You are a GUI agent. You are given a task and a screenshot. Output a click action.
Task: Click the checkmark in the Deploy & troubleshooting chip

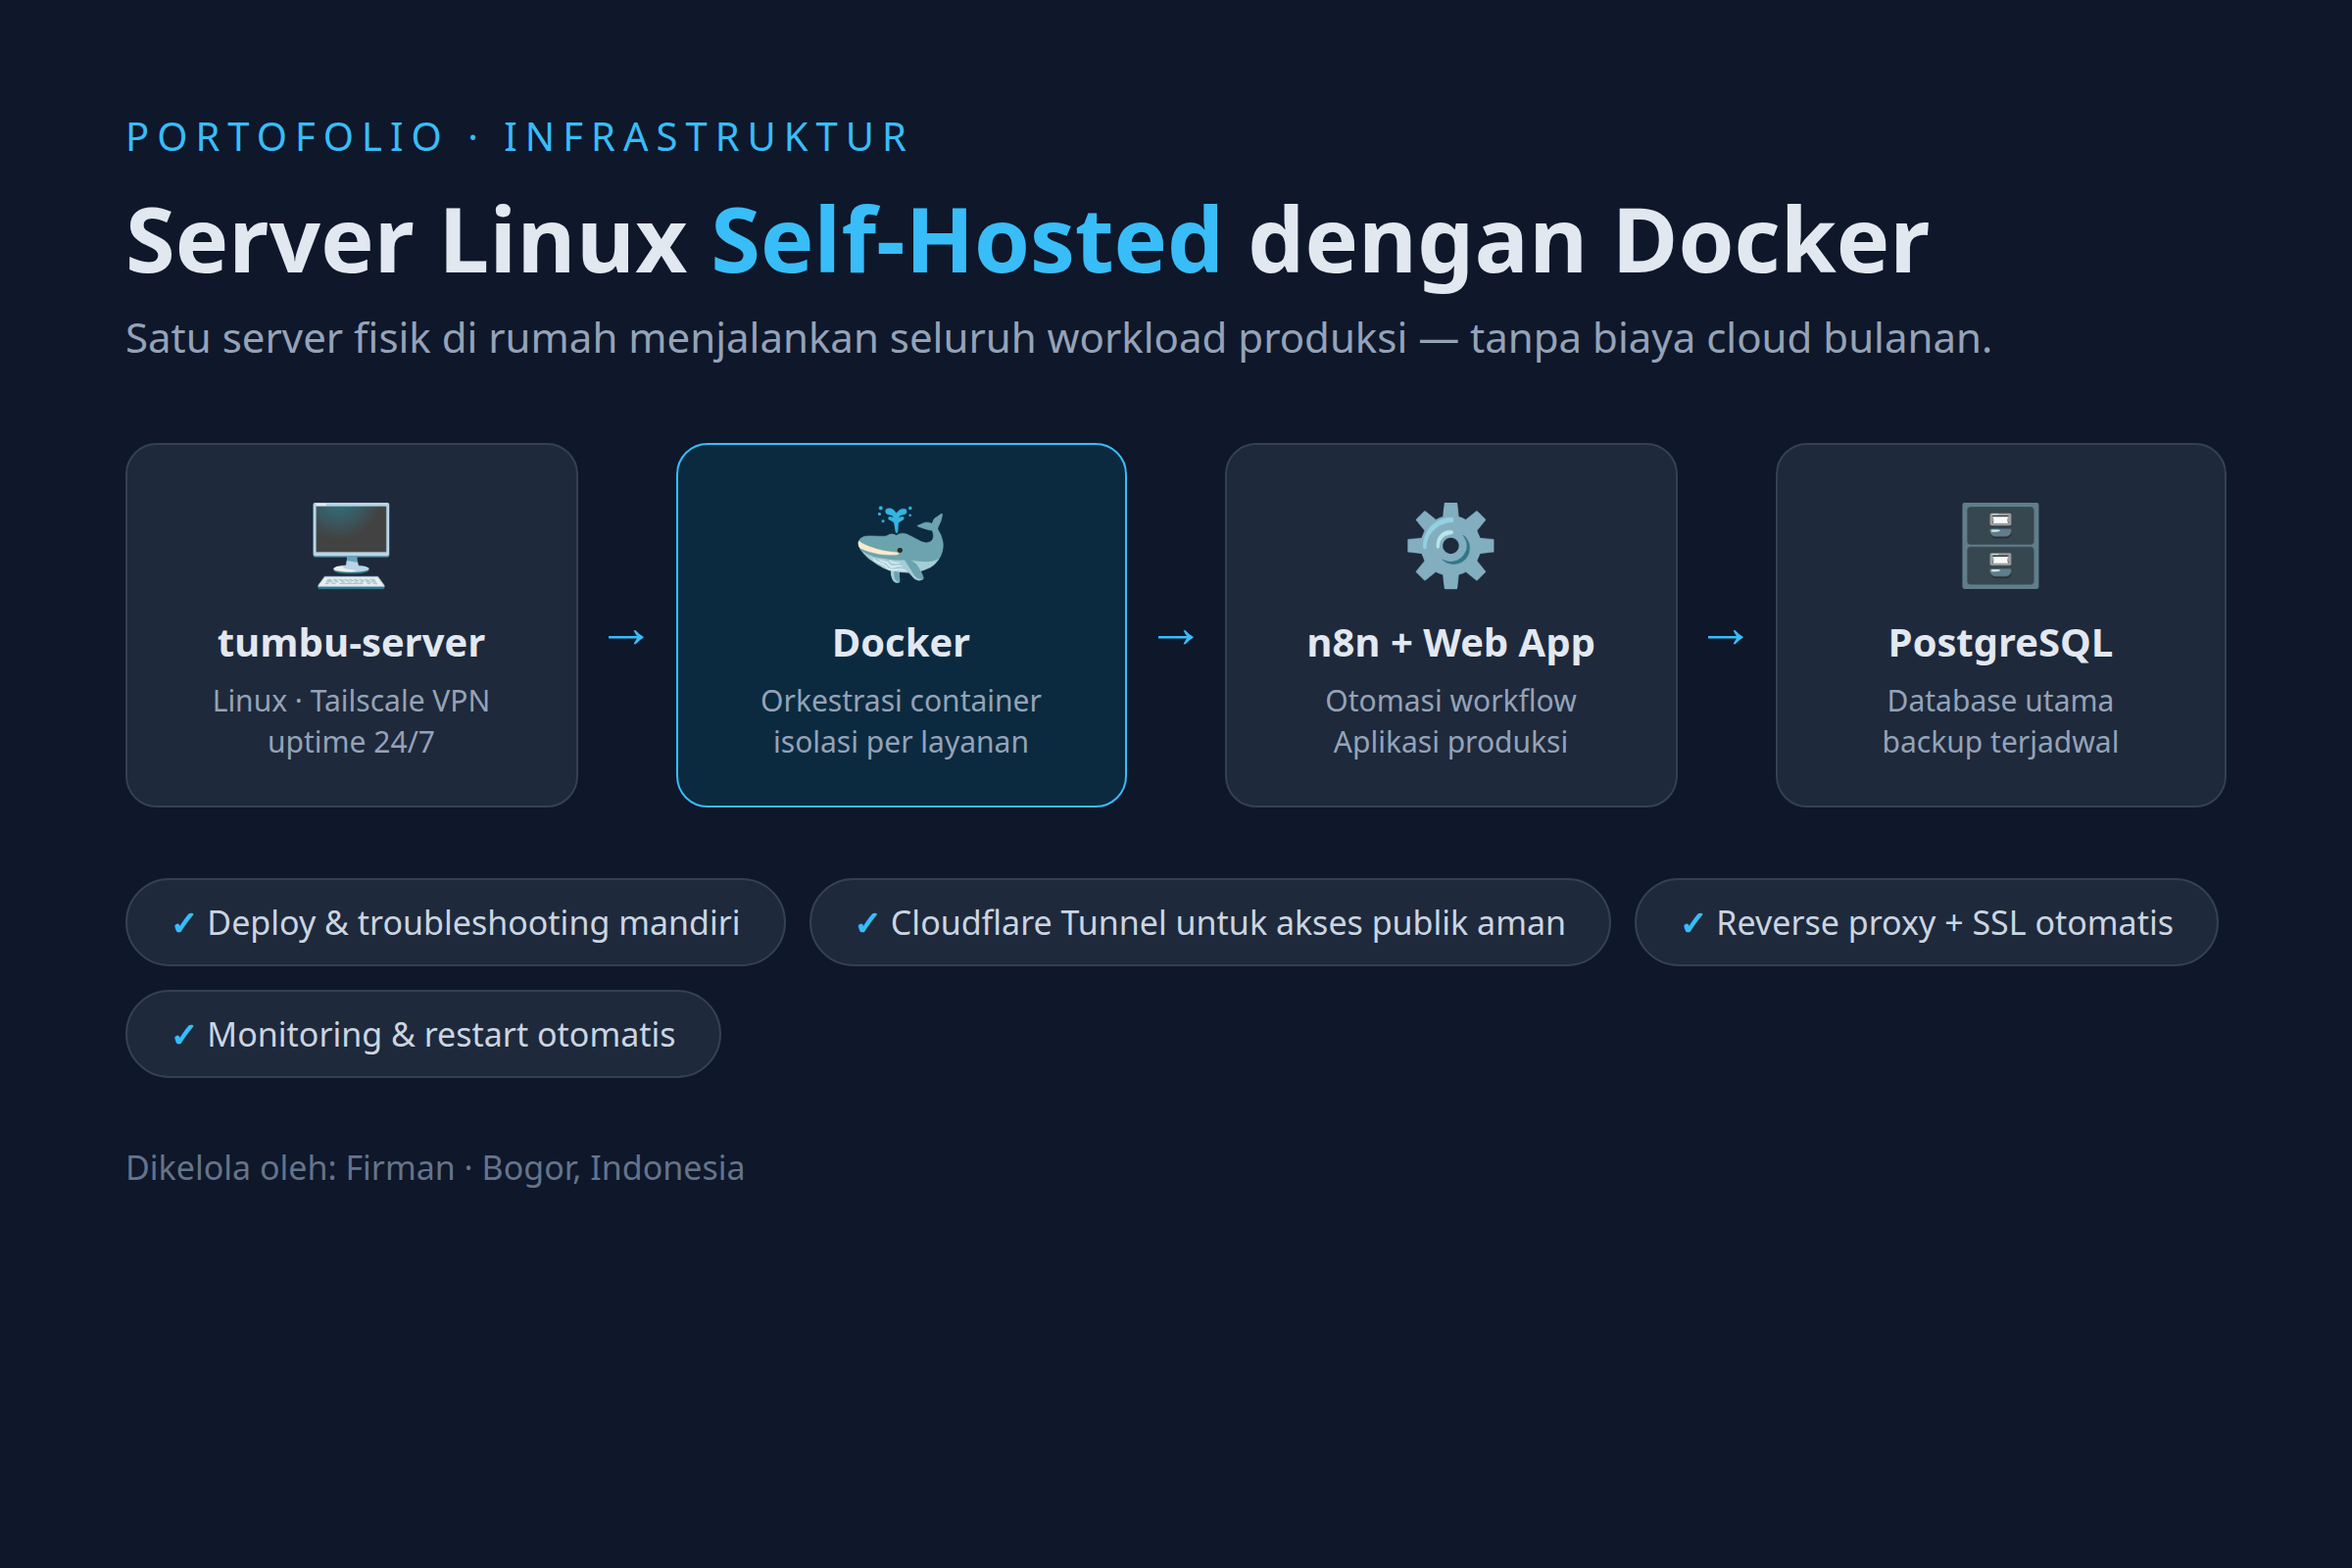[x=183, y=923]
